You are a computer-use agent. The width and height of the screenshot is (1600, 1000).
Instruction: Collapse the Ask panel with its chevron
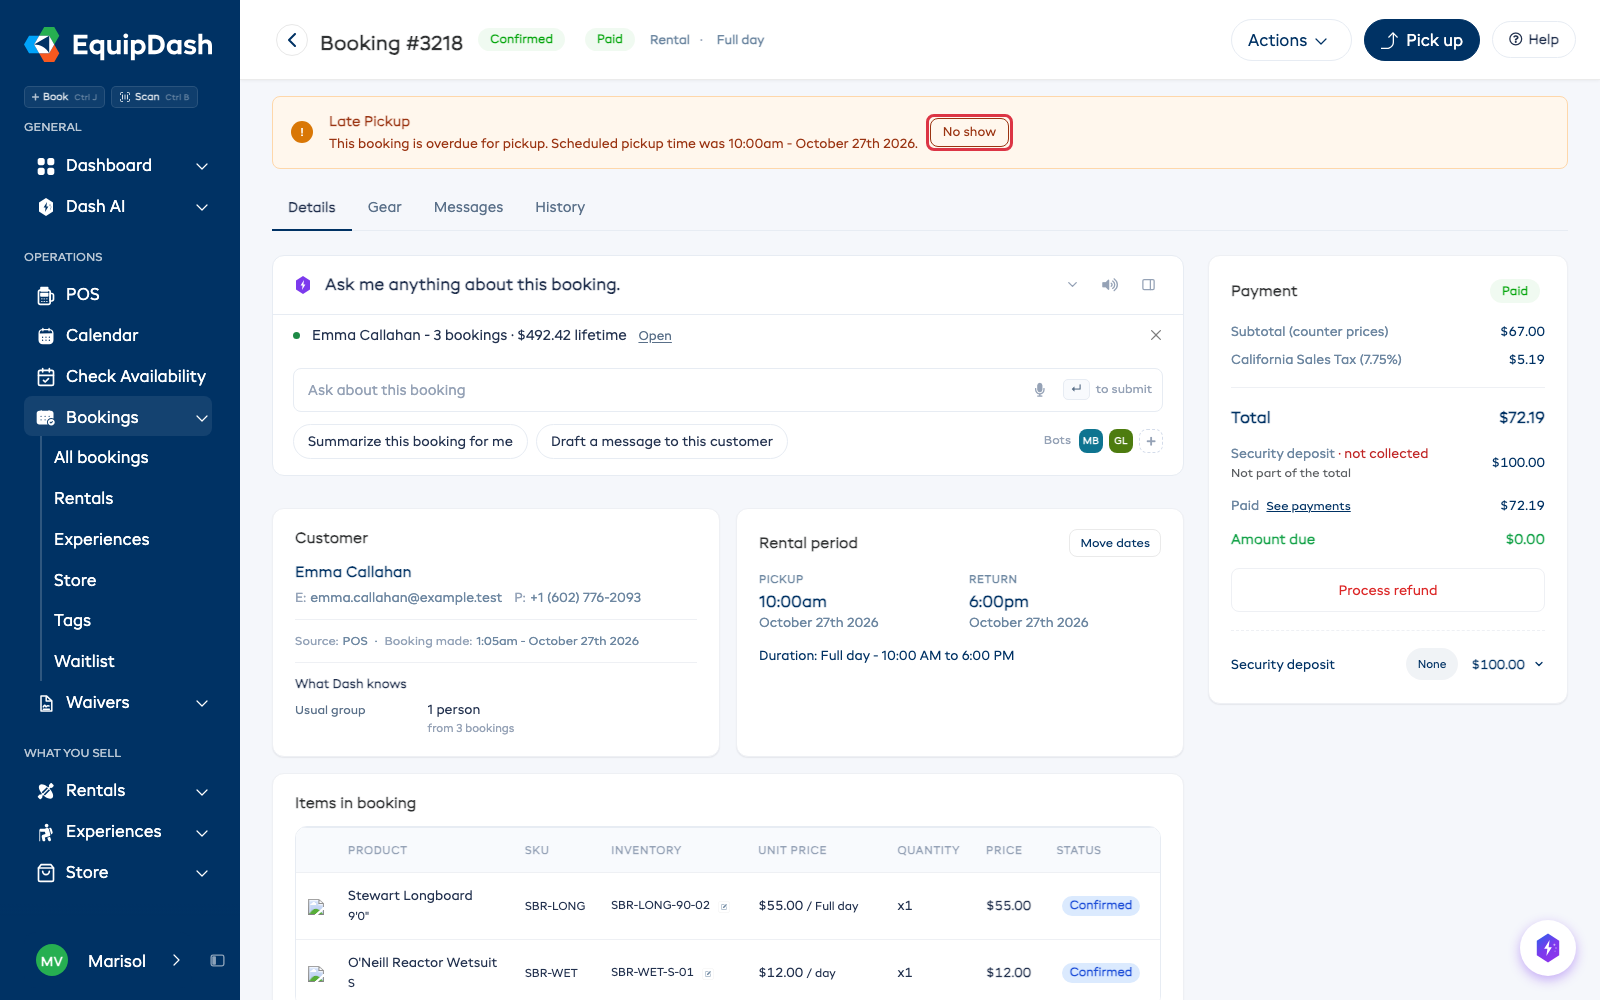point(1072,285)
